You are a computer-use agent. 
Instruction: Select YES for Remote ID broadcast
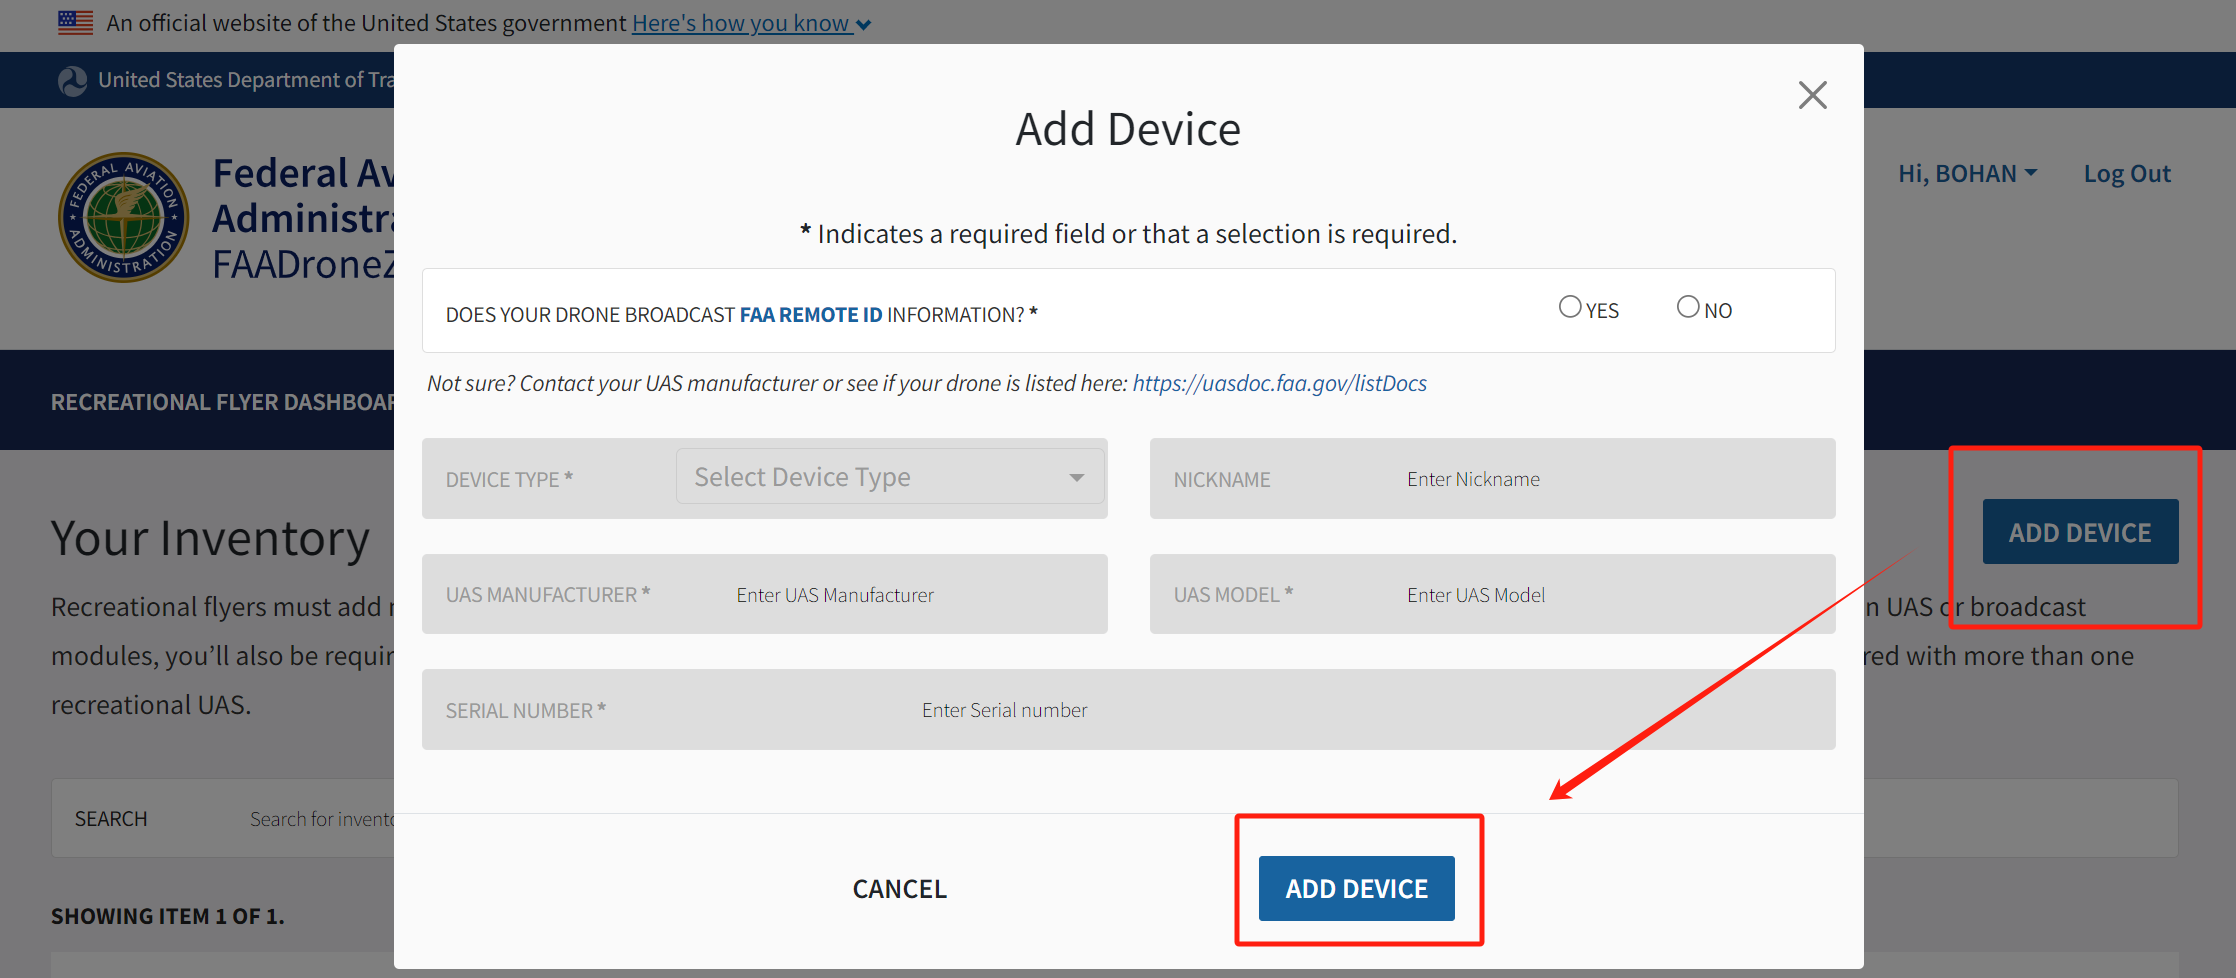point(1570,307)
